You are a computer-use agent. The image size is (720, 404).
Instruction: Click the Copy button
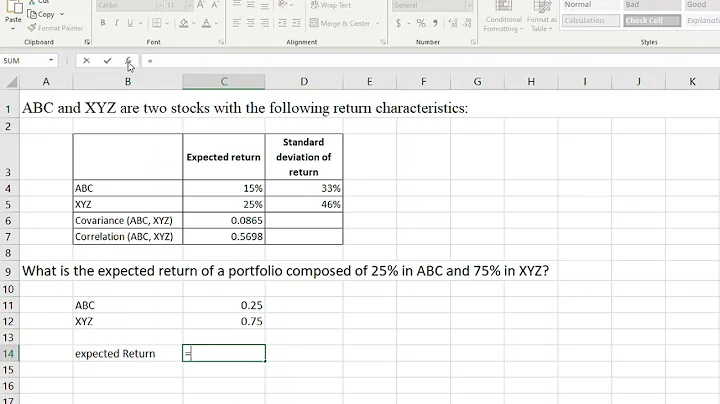(41, 14)
